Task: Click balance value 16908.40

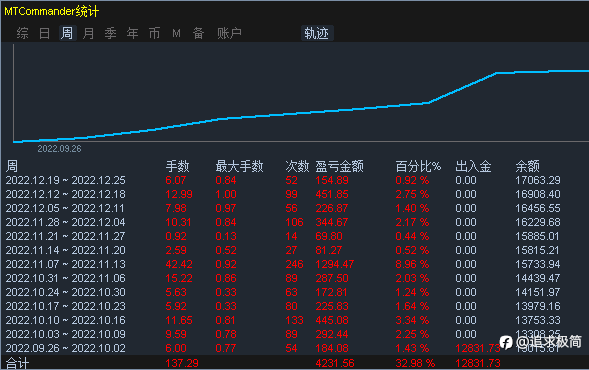Action: [538, 194]
